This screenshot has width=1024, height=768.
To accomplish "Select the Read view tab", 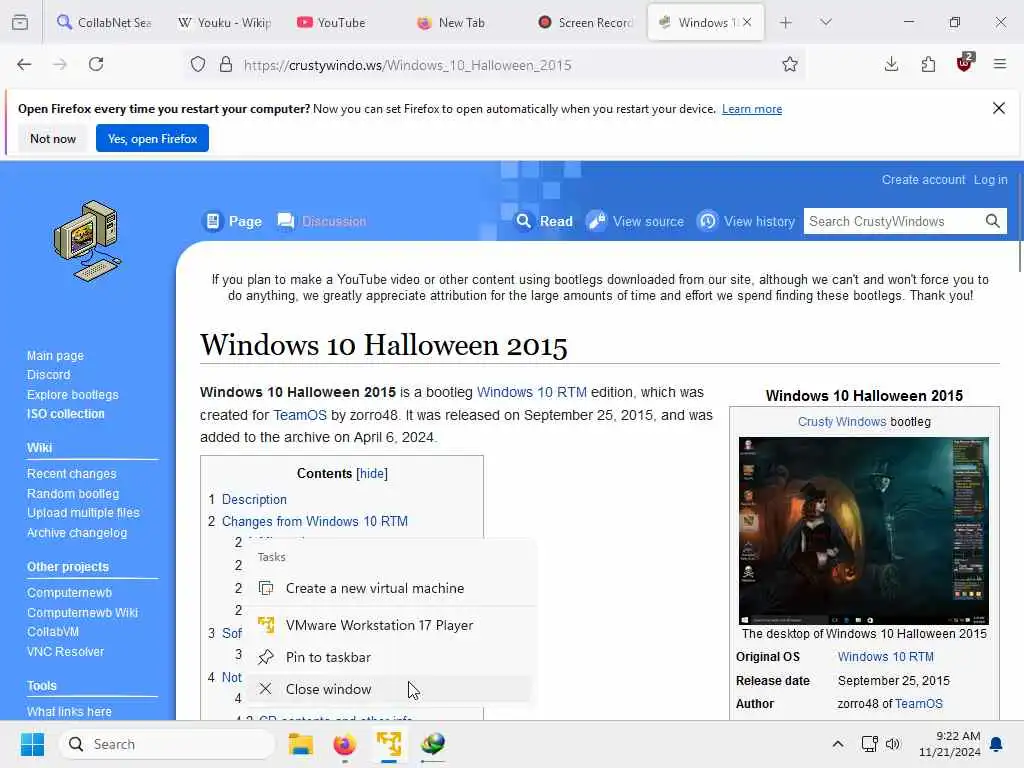I will click(x=544, y=221).
